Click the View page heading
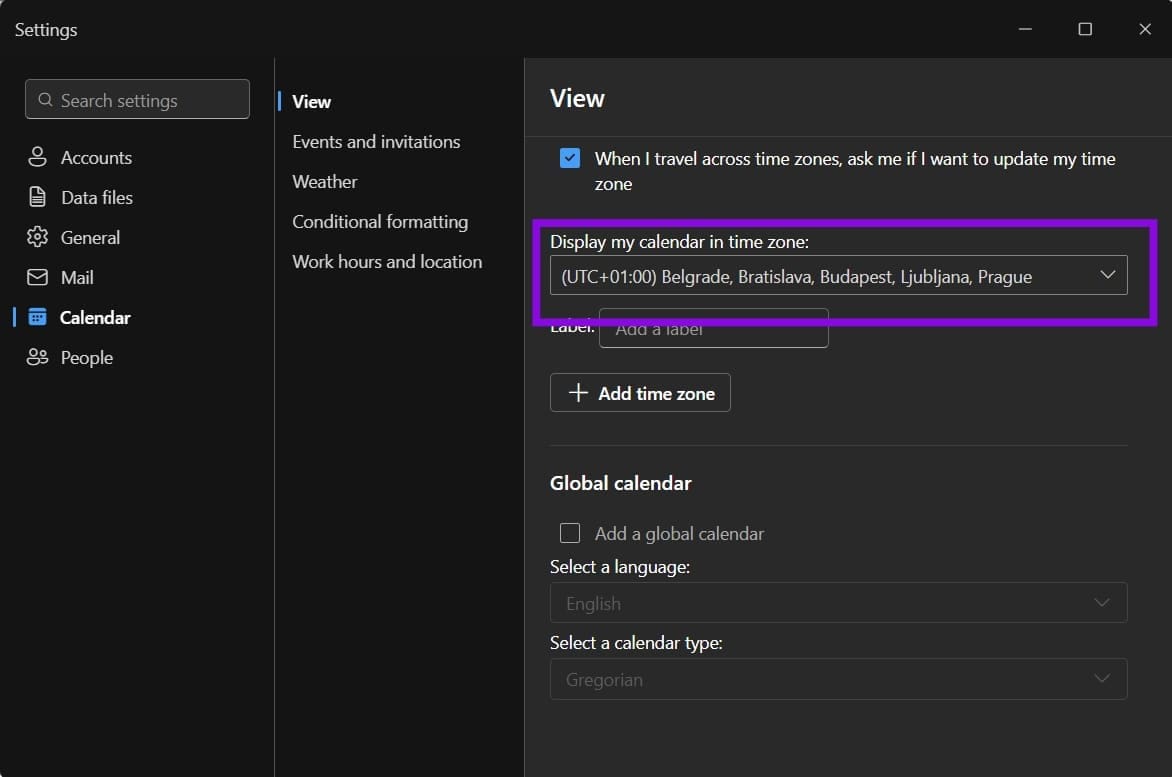This screenshot has width=1172, height=777. point(577,99)
